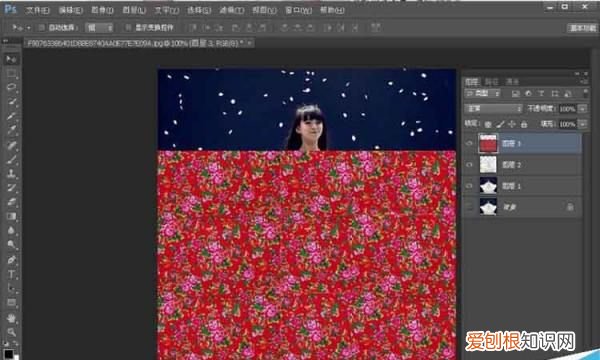The width and height of the screenshot is (600, 360).
Task: Select the Path Selection tool
Action: click(11, 288)
